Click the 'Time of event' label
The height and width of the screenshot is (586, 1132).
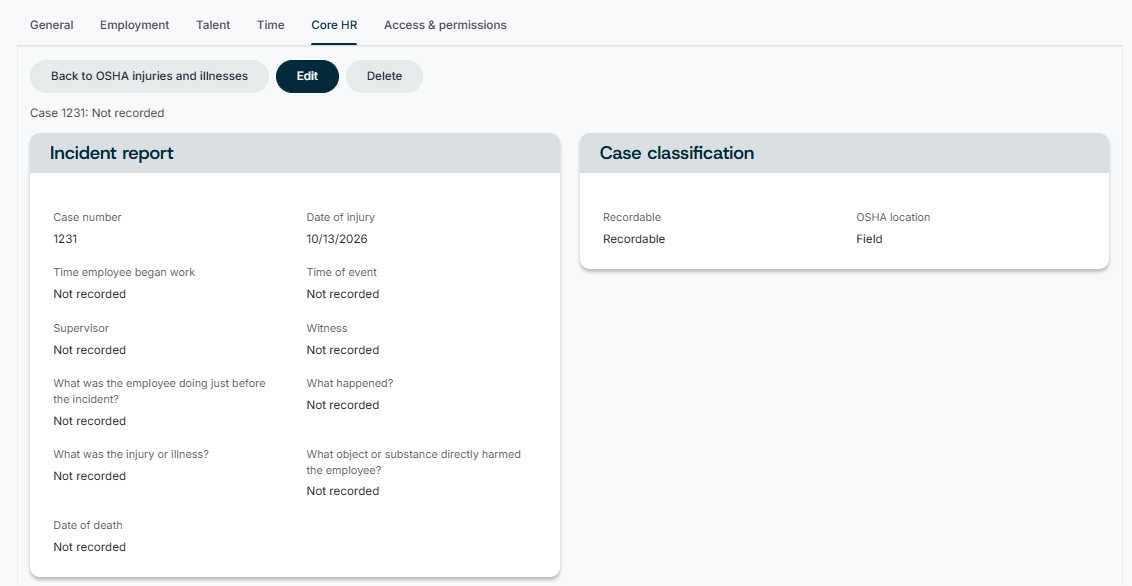point(341,272)
